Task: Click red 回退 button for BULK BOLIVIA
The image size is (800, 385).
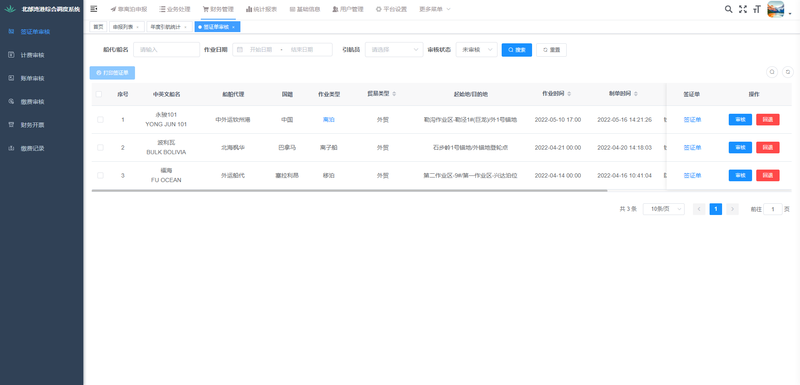Action: point(768,147)
